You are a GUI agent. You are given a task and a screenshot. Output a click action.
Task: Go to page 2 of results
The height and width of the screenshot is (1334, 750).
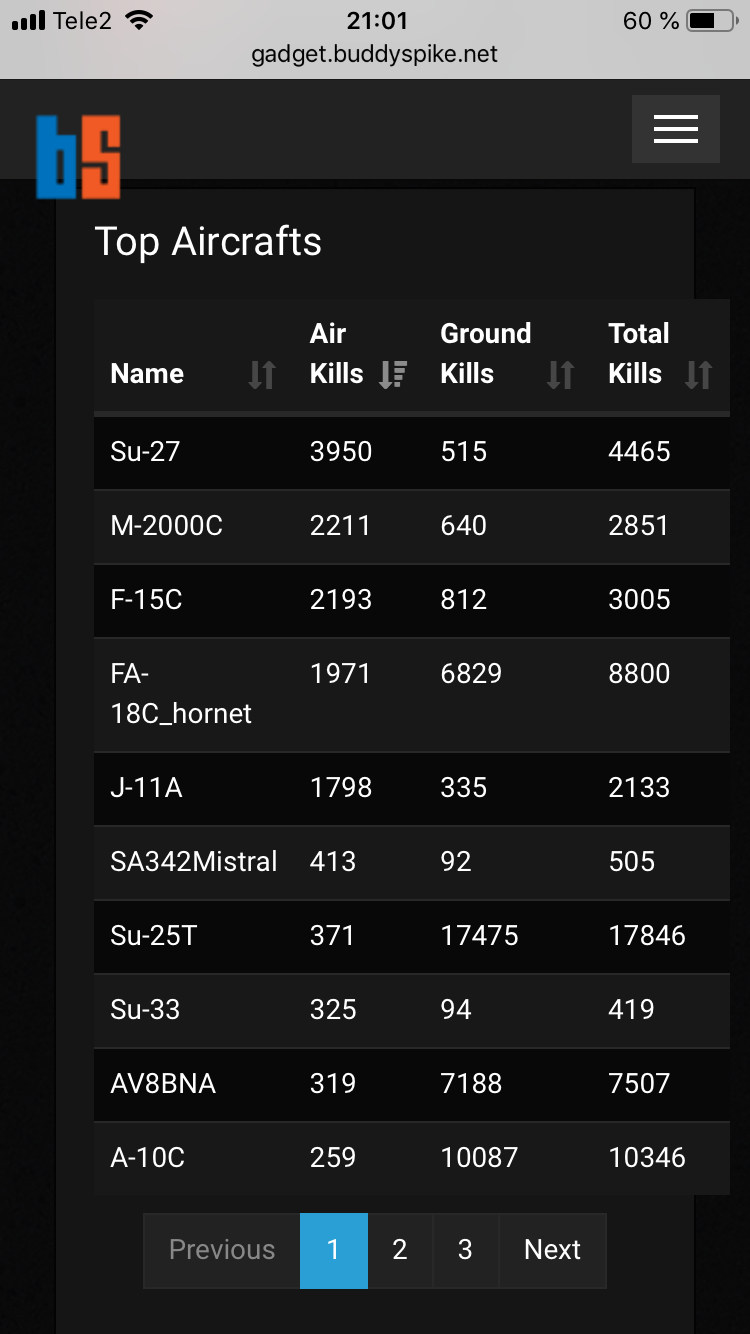point(400,1250)
